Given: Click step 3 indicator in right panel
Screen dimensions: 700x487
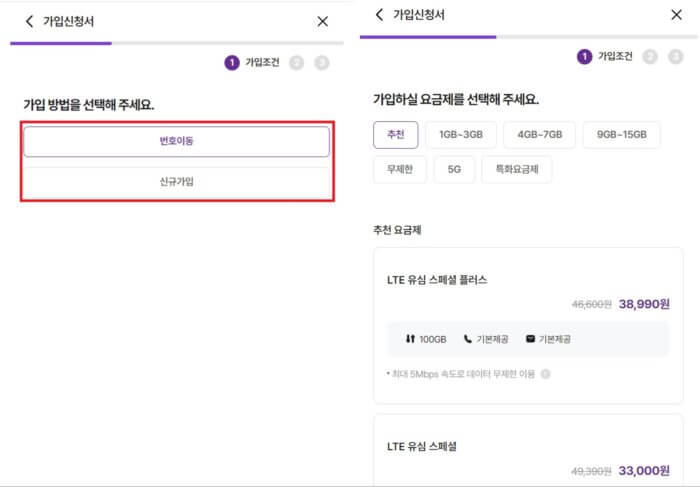Looking at the screenshot, I should 675,56.
